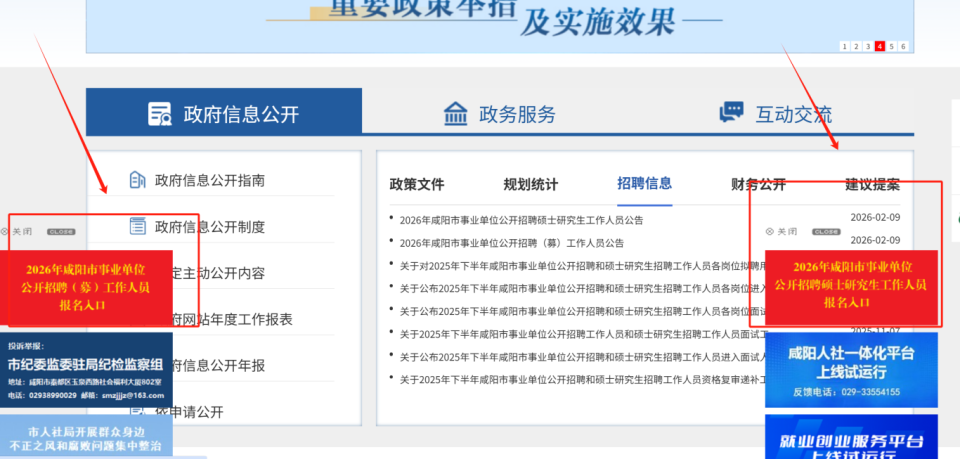
Task: Click the 政府信息公开制度 list icon
Action: coord(138,226)
